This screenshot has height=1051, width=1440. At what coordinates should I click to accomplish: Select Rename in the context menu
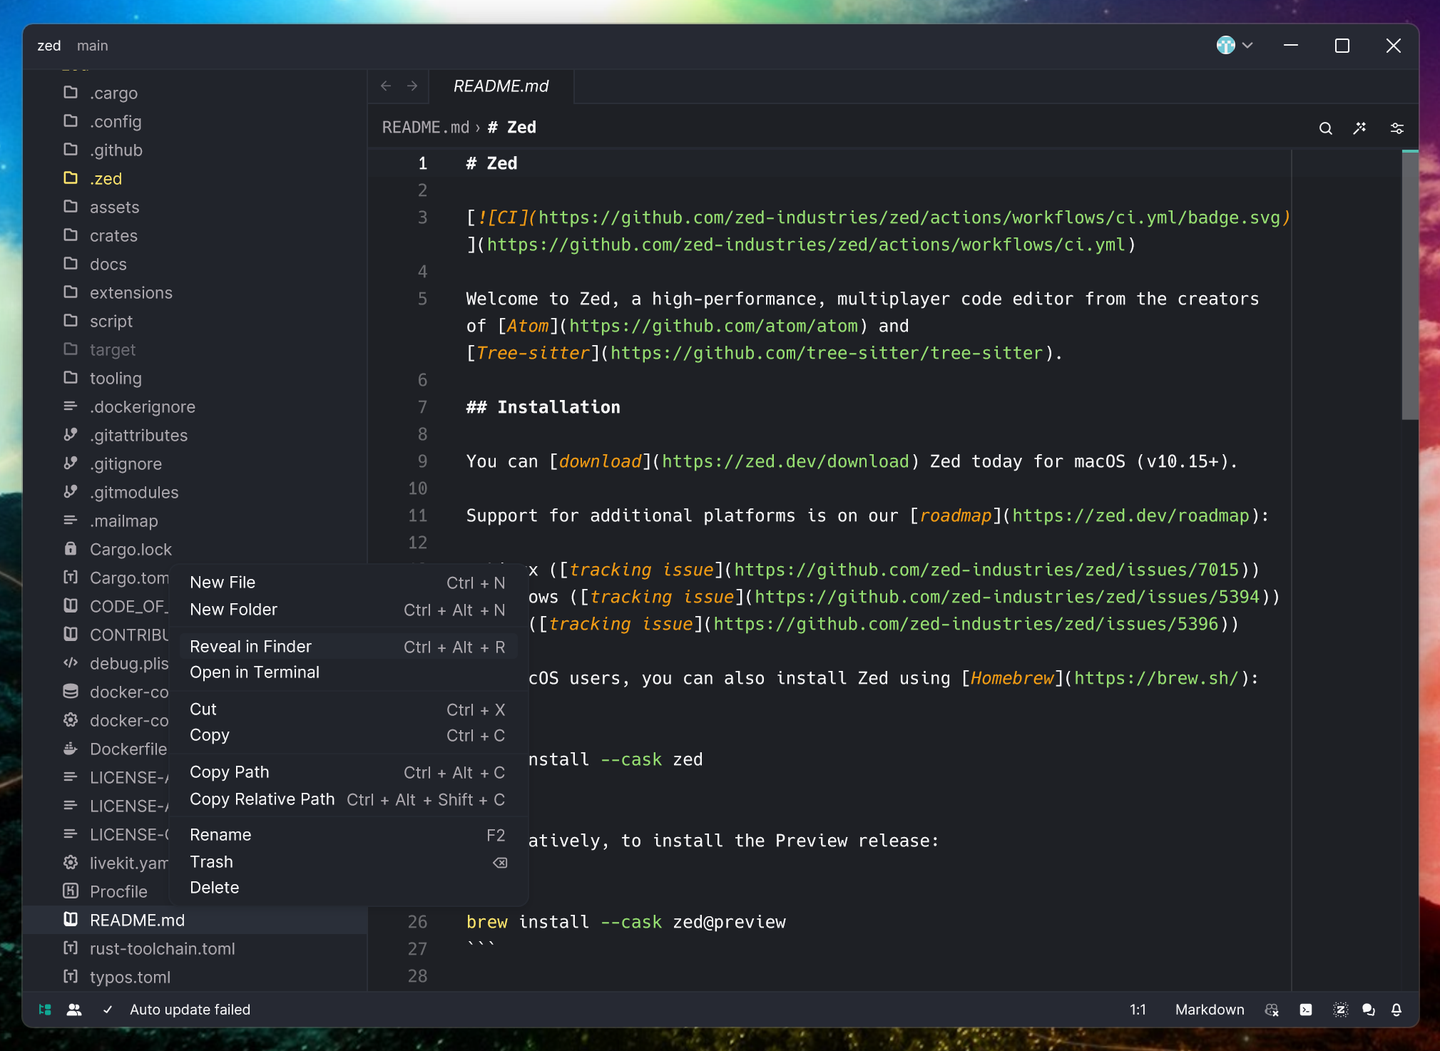tap(220, 834)
